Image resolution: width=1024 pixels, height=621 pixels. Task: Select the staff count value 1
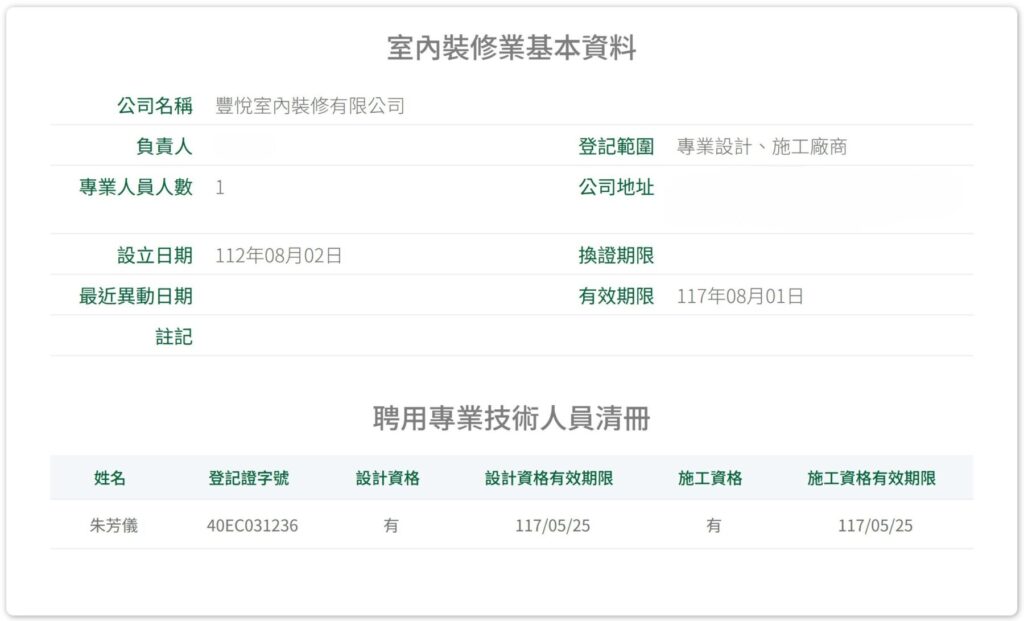click(220, 187)
